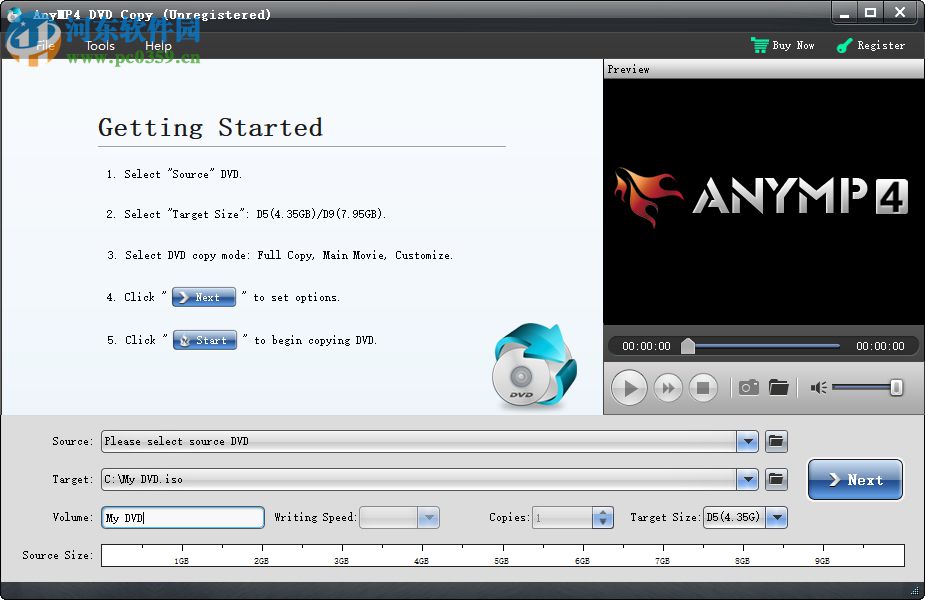Click the folder browse icon beside Source field
The height and width of the screenshot is (600, 925).
tap(776, 441)
